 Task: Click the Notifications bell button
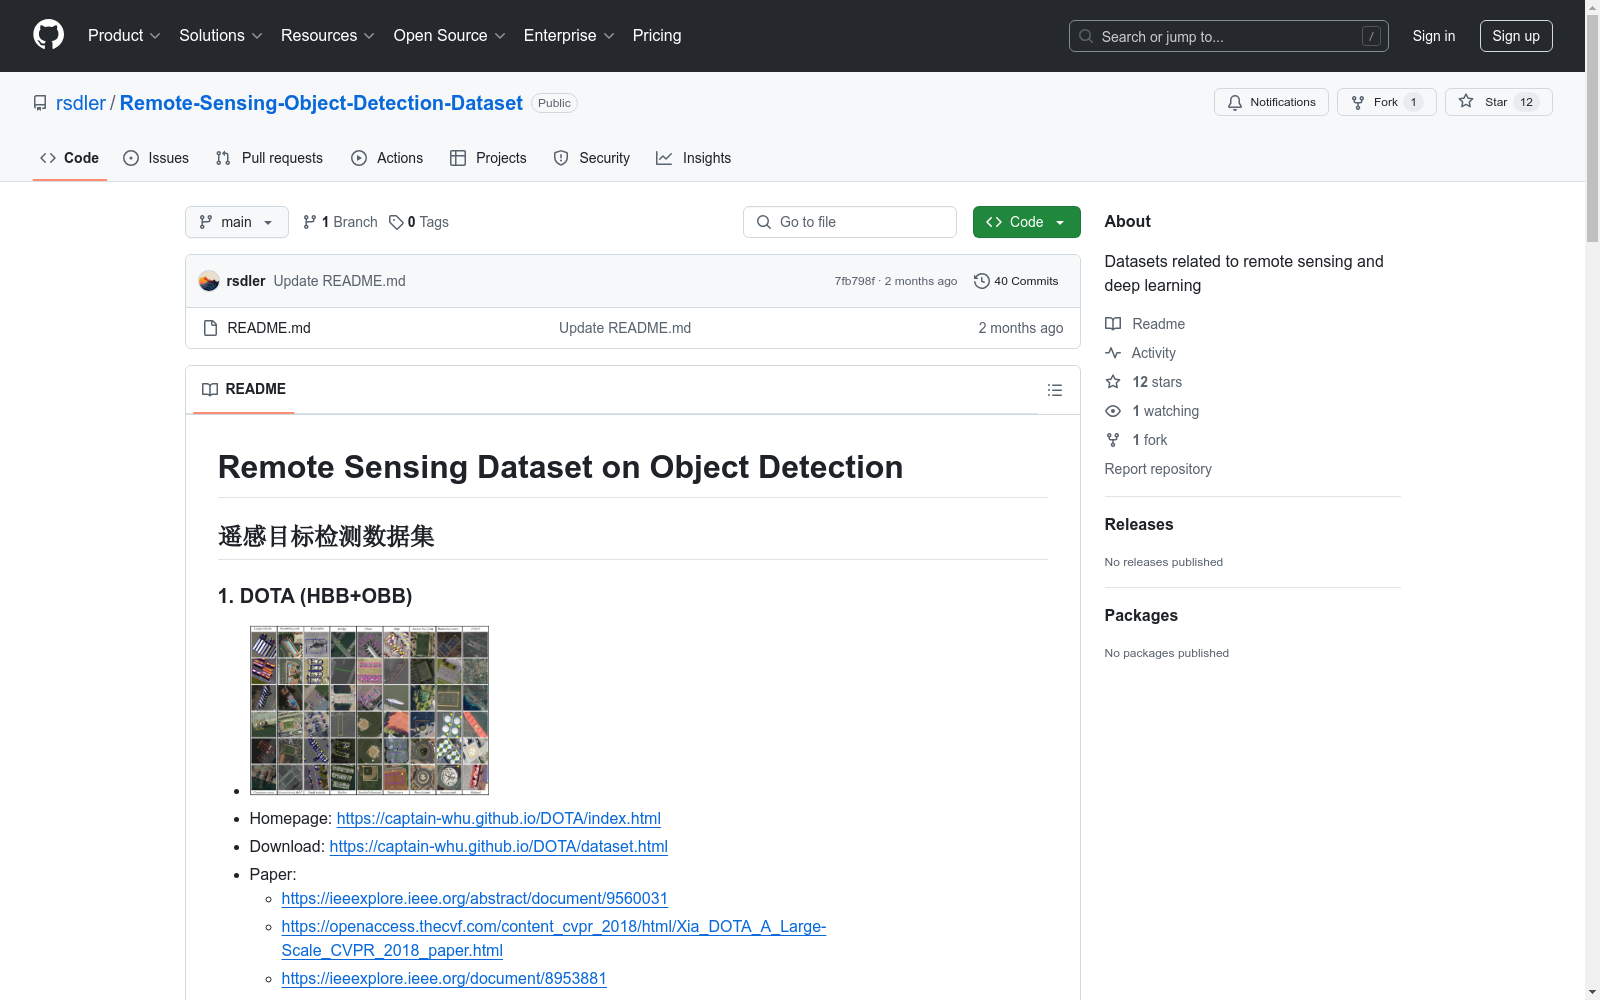[1271, 102]
